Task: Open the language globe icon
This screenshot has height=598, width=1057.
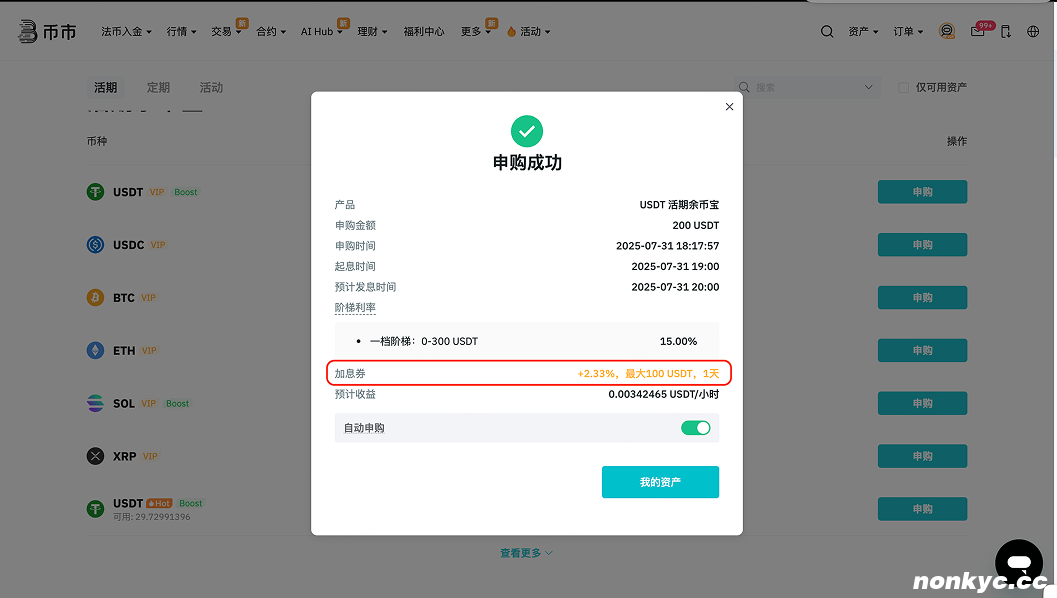Action: click(x=1033, y=31)
